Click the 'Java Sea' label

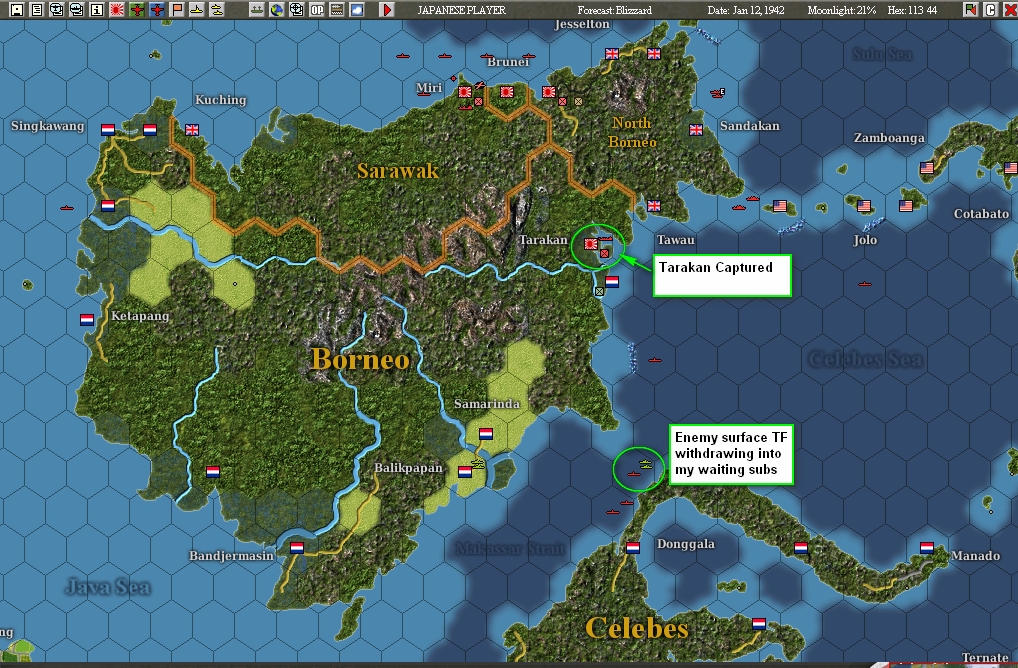click(x=108, y=587)
